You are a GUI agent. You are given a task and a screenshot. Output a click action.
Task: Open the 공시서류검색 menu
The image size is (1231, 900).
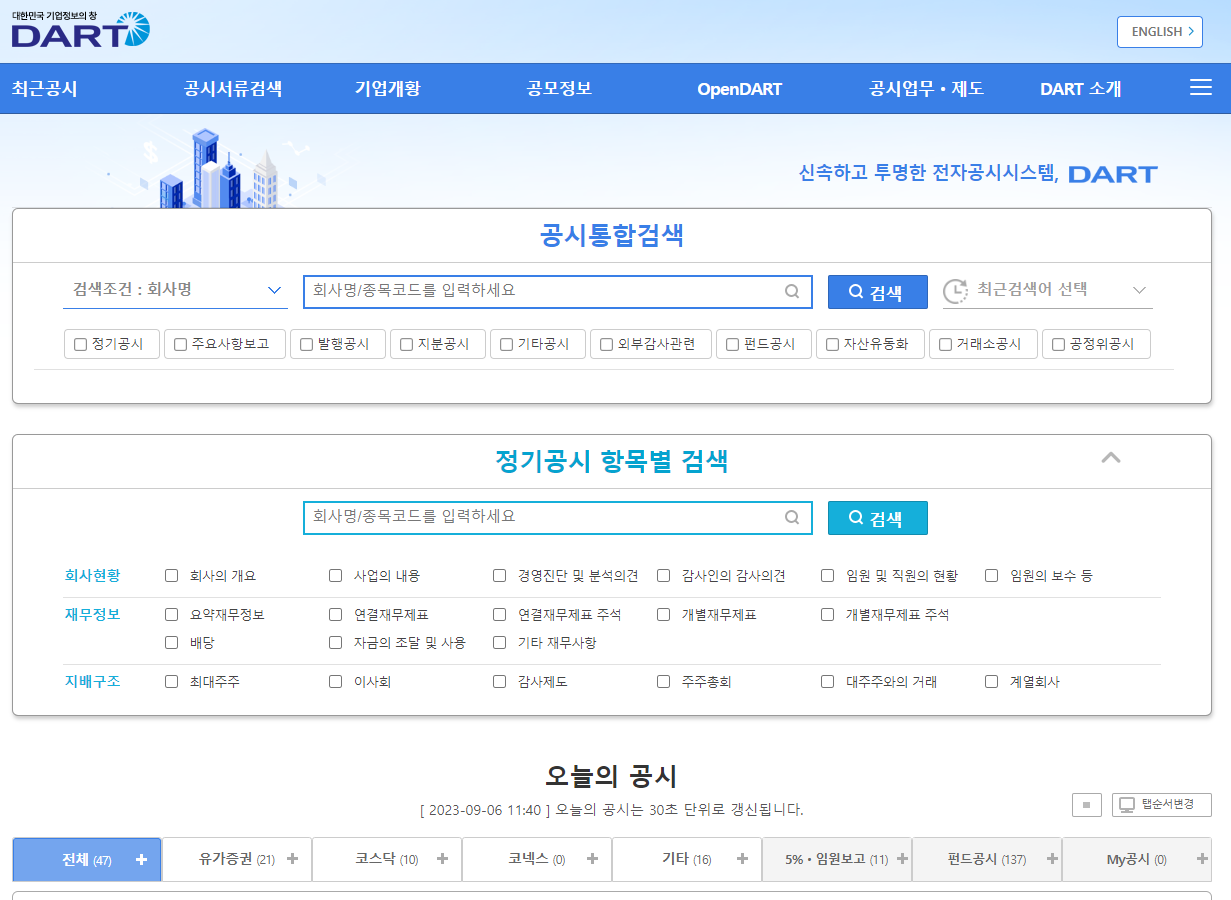232,88
